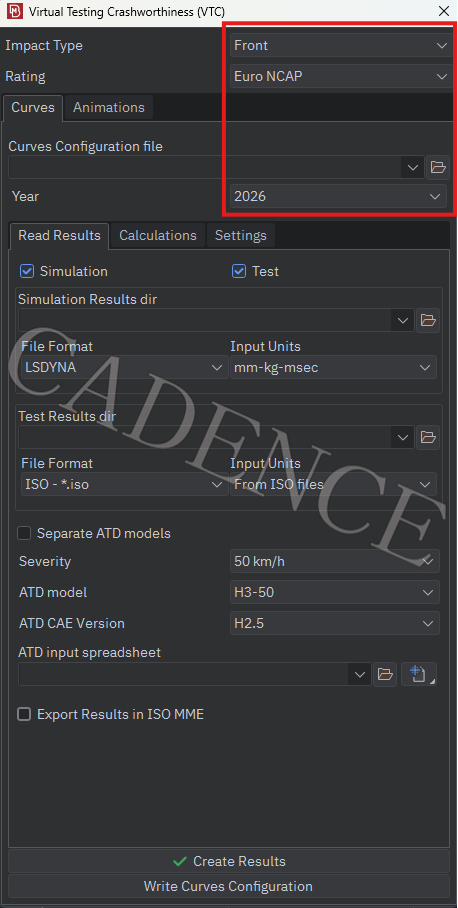Expand the Year dropdown set to 2026
Viewport: 458px width, 908px height.
pos(338,196)
